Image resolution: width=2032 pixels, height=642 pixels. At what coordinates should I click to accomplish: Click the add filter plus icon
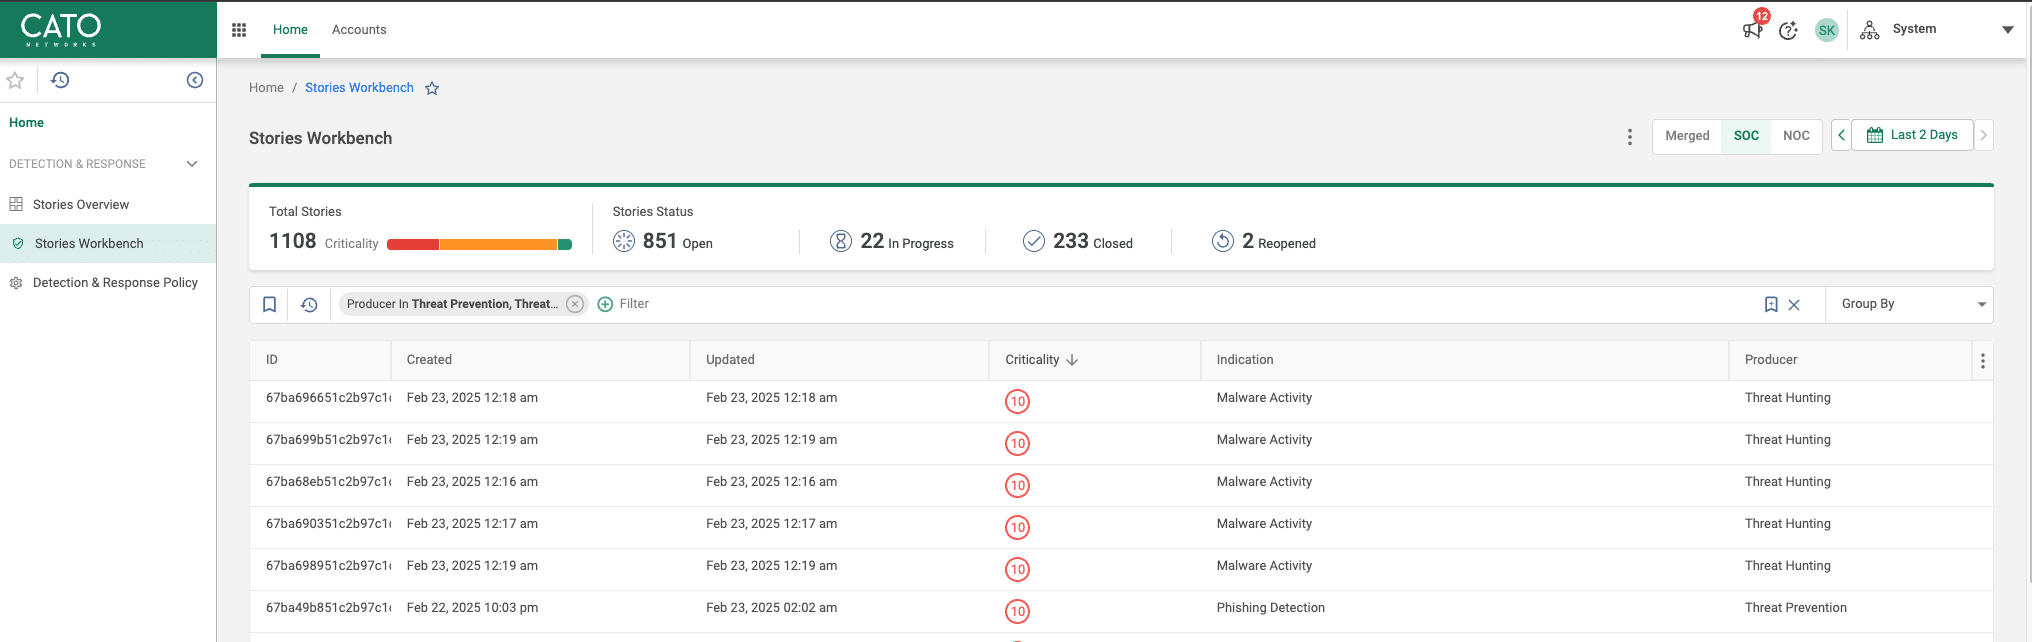(605, 304)
